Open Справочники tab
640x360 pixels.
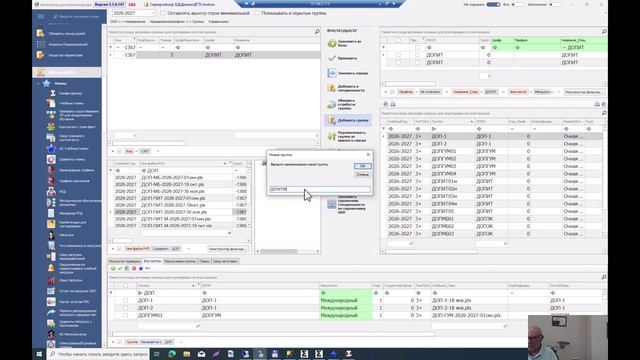pos(218,22)
